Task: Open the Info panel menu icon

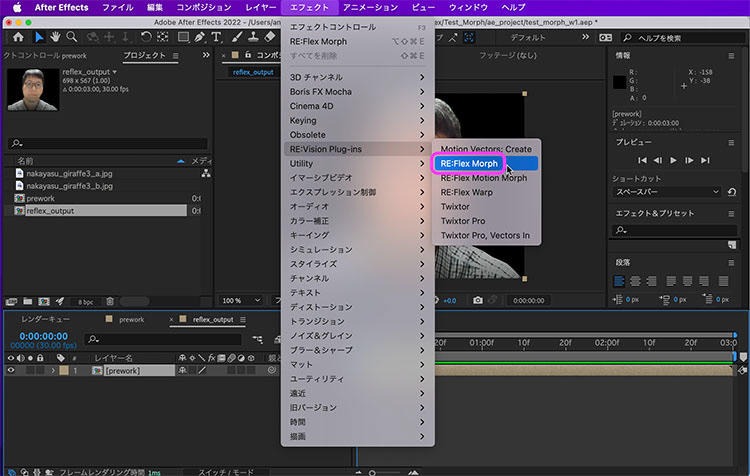Action: click(x=731, y=56)
